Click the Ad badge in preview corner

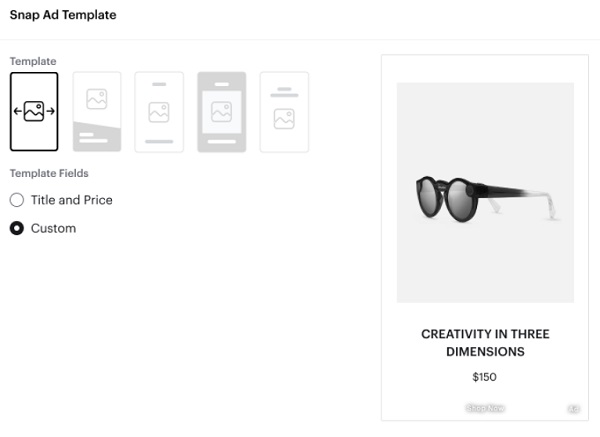click(573, 409)
